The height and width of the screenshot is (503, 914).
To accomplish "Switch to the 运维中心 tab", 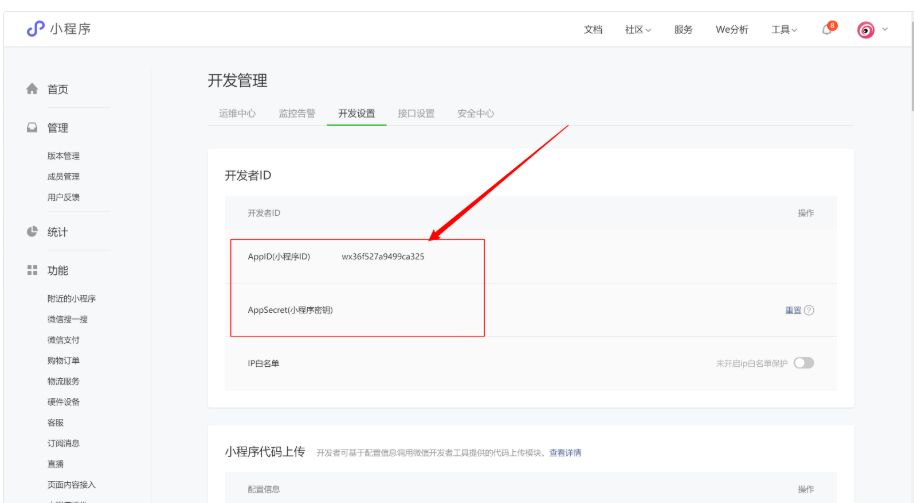I will tap(237, 113).
